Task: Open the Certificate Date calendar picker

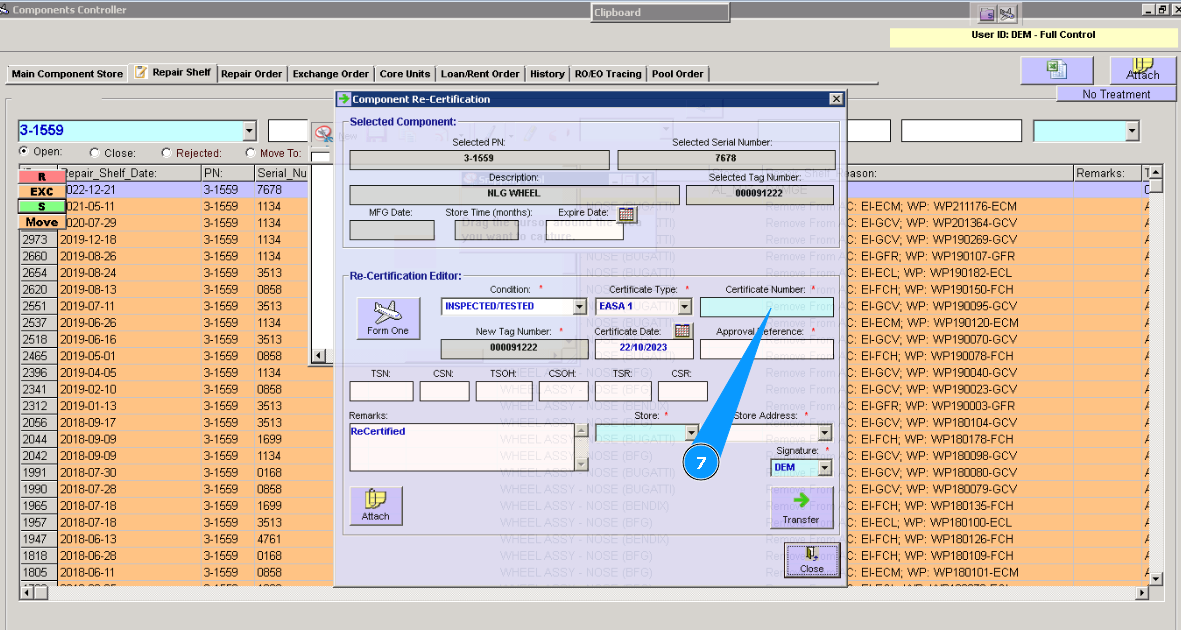Action: 682,331
